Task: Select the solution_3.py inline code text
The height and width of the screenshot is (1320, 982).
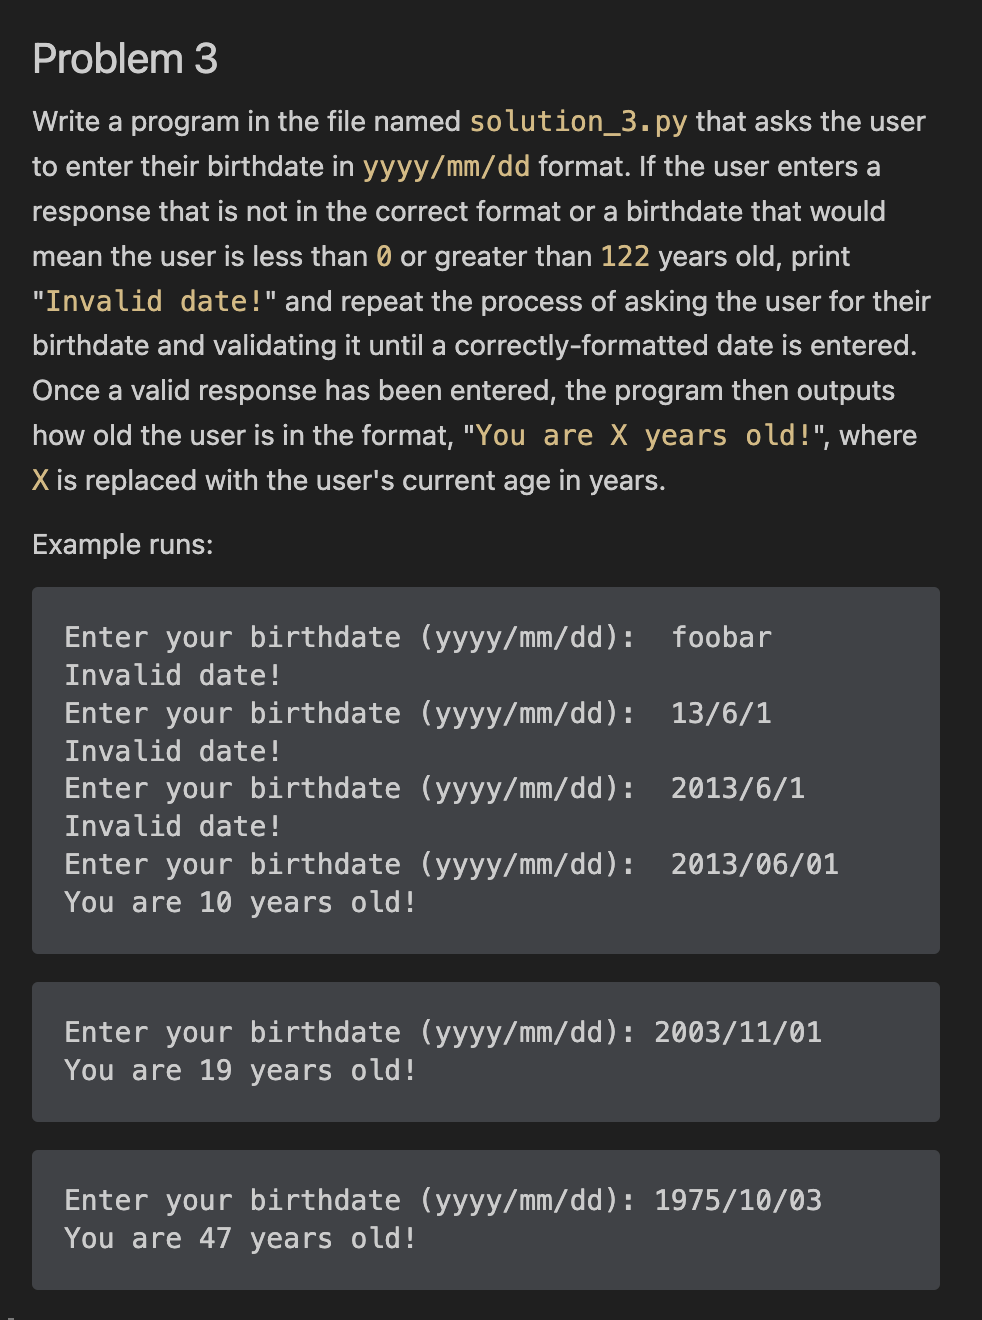Action: click(578, 122)
